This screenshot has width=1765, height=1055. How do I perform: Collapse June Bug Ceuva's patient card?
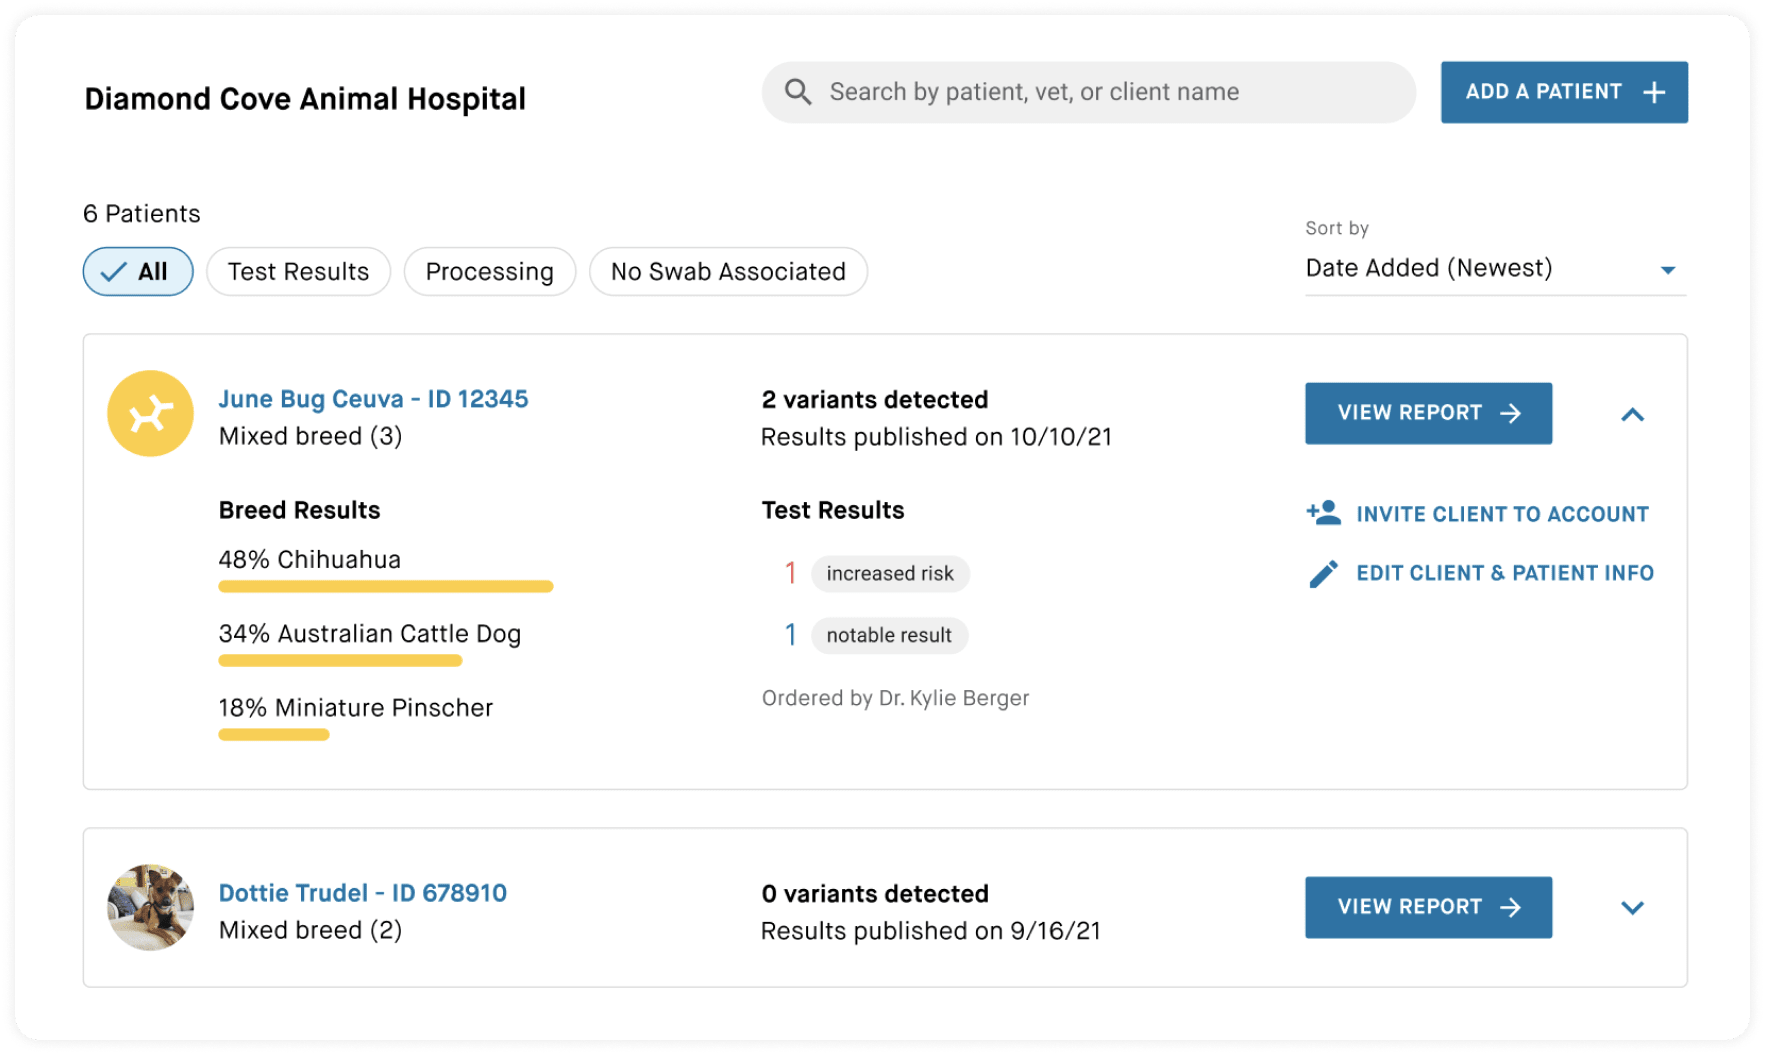coord(1632,414)
